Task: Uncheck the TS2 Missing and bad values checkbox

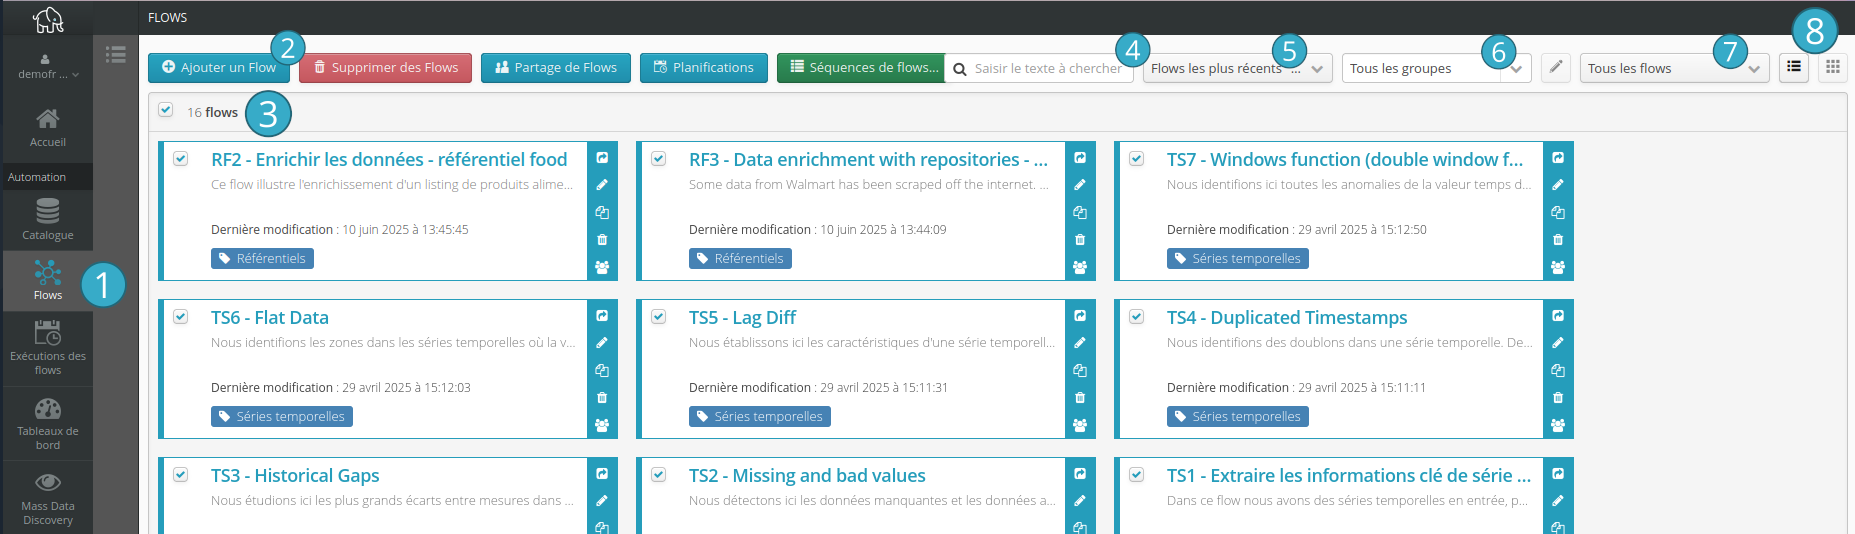Action: coord(659,474)
